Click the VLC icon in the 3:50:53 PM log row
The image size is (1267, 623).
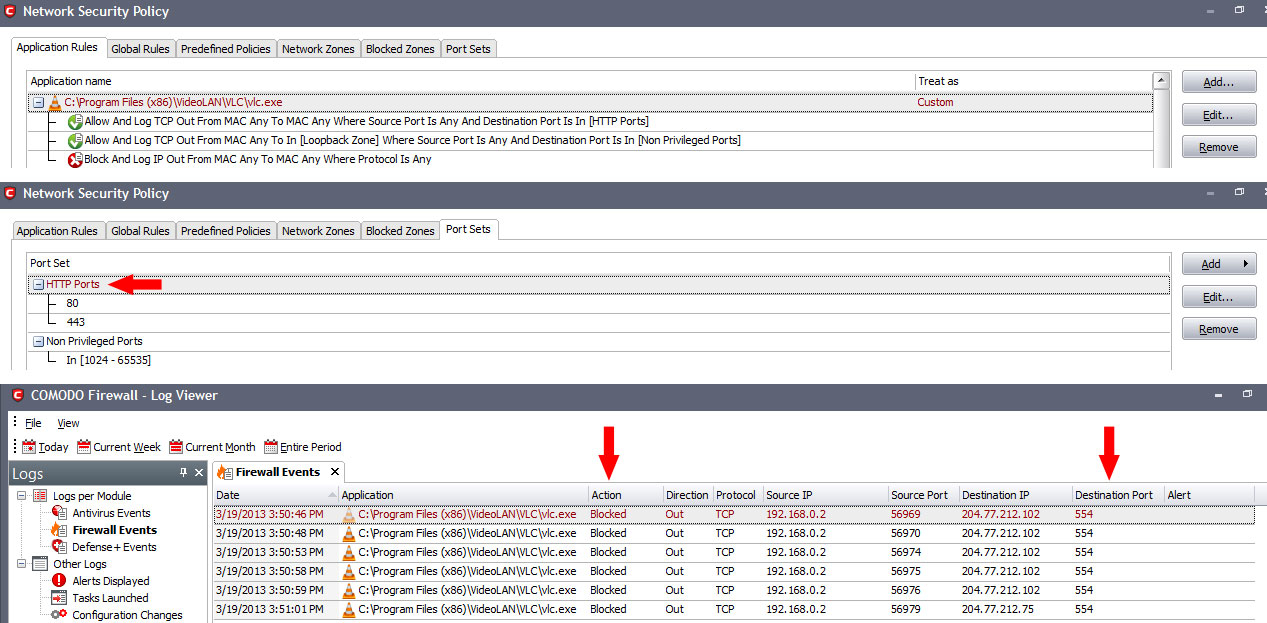tap(349, 552)
